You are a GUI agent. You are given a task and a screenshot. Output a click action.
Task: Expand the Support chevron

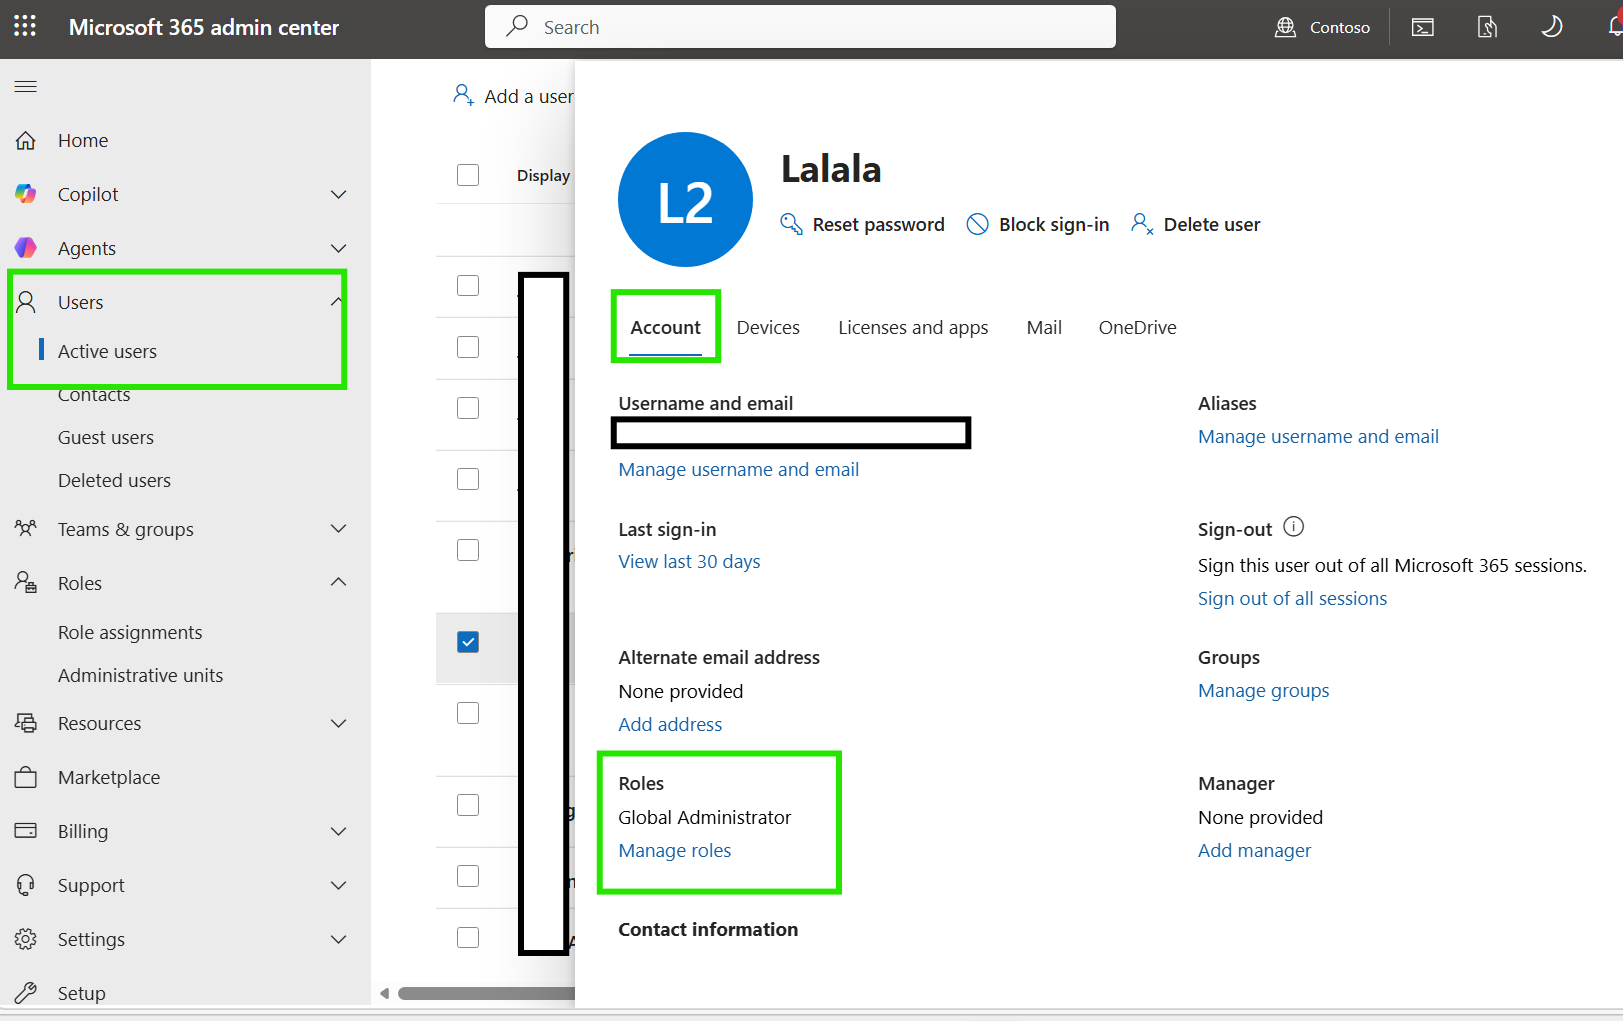coord(339,885)
